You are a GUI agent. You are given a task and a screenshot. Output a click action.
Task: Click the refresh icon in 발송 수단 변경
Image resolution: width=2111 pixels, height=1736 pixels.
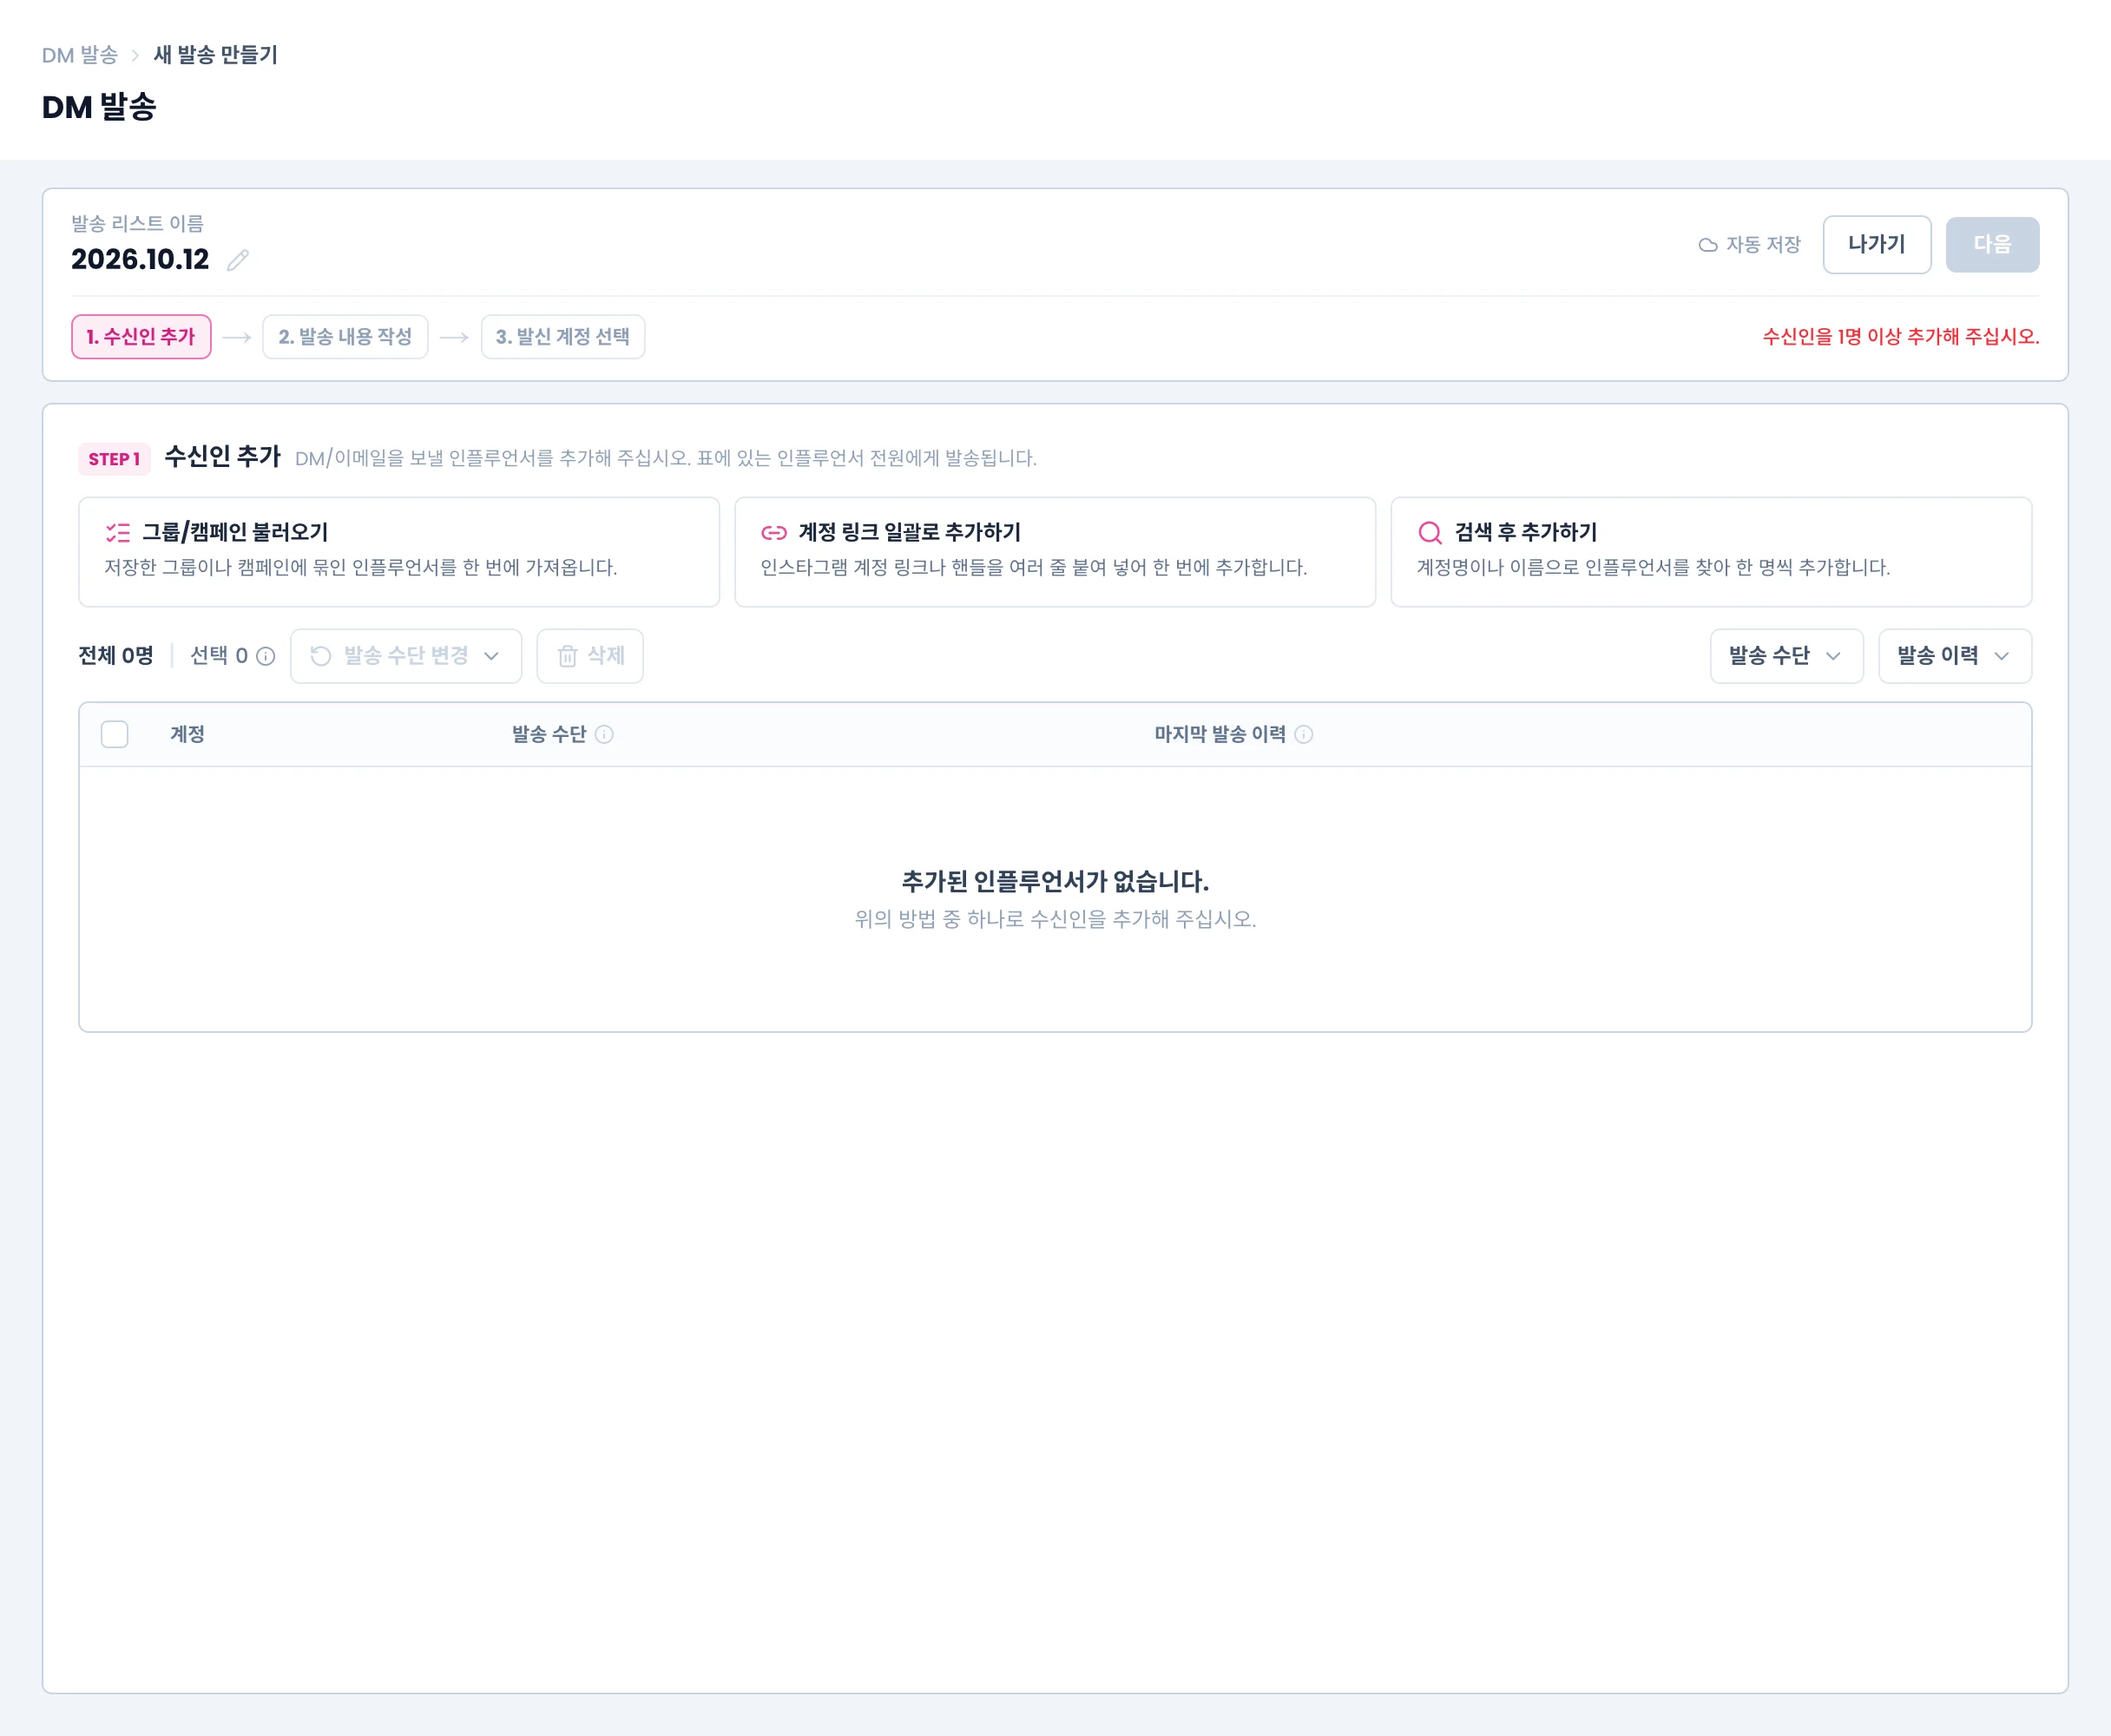tap(321, 656)
